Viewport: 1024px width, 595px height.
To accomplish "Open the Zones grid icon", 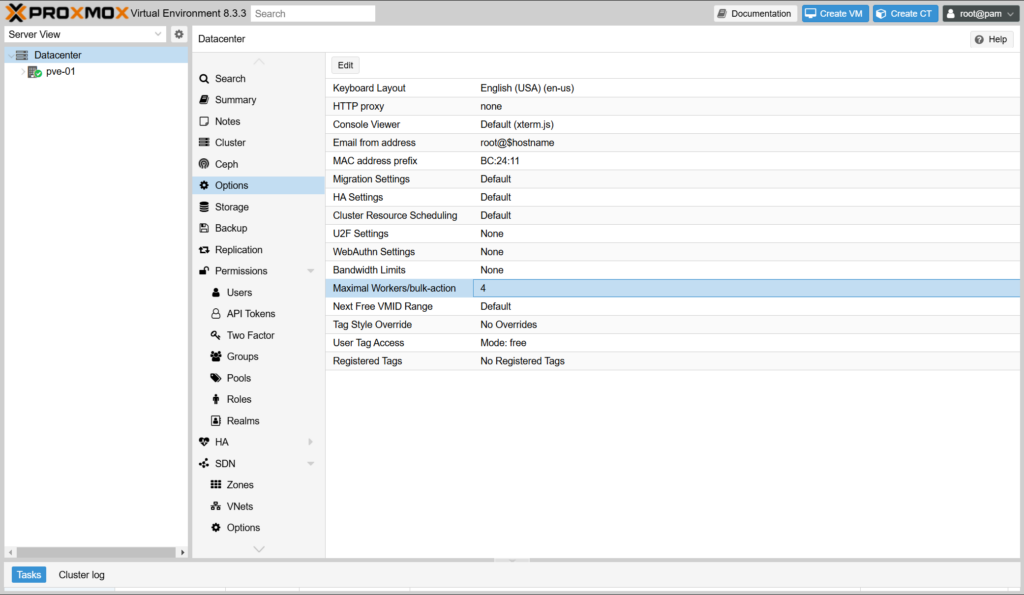I will tap(216, 485).
